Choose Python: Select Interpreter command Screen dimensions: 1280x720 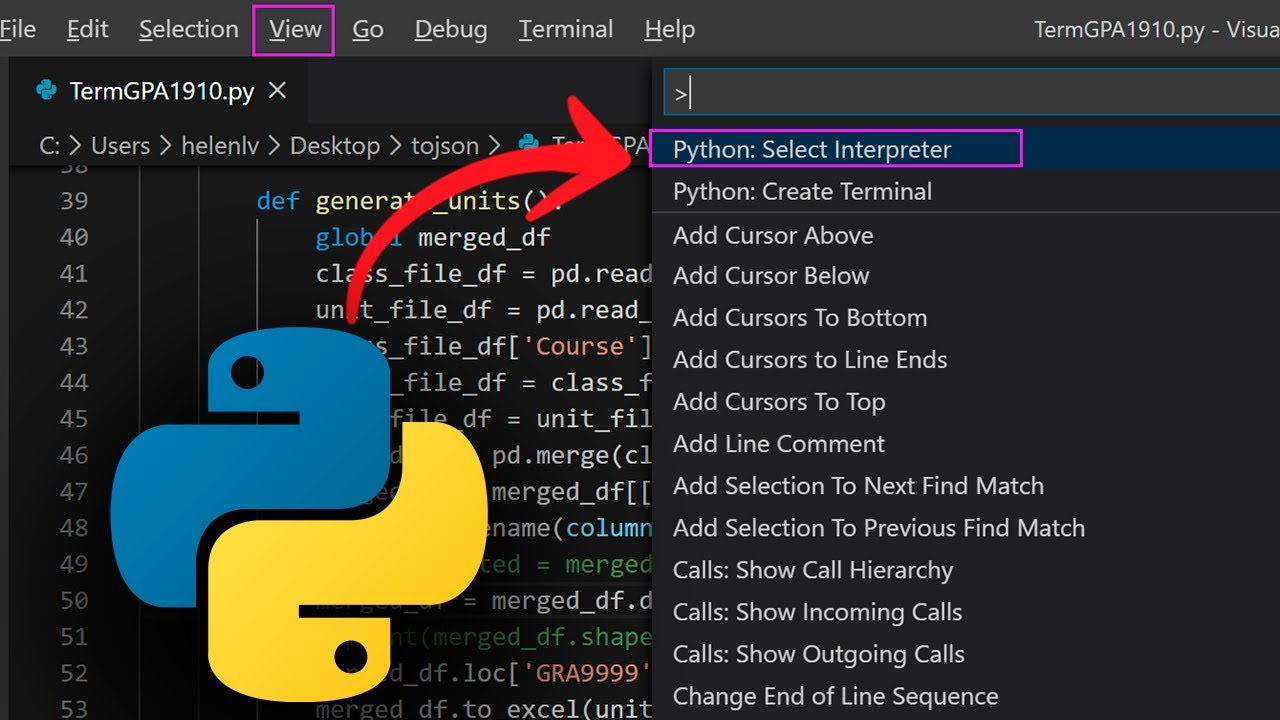[x=965, y=149]
